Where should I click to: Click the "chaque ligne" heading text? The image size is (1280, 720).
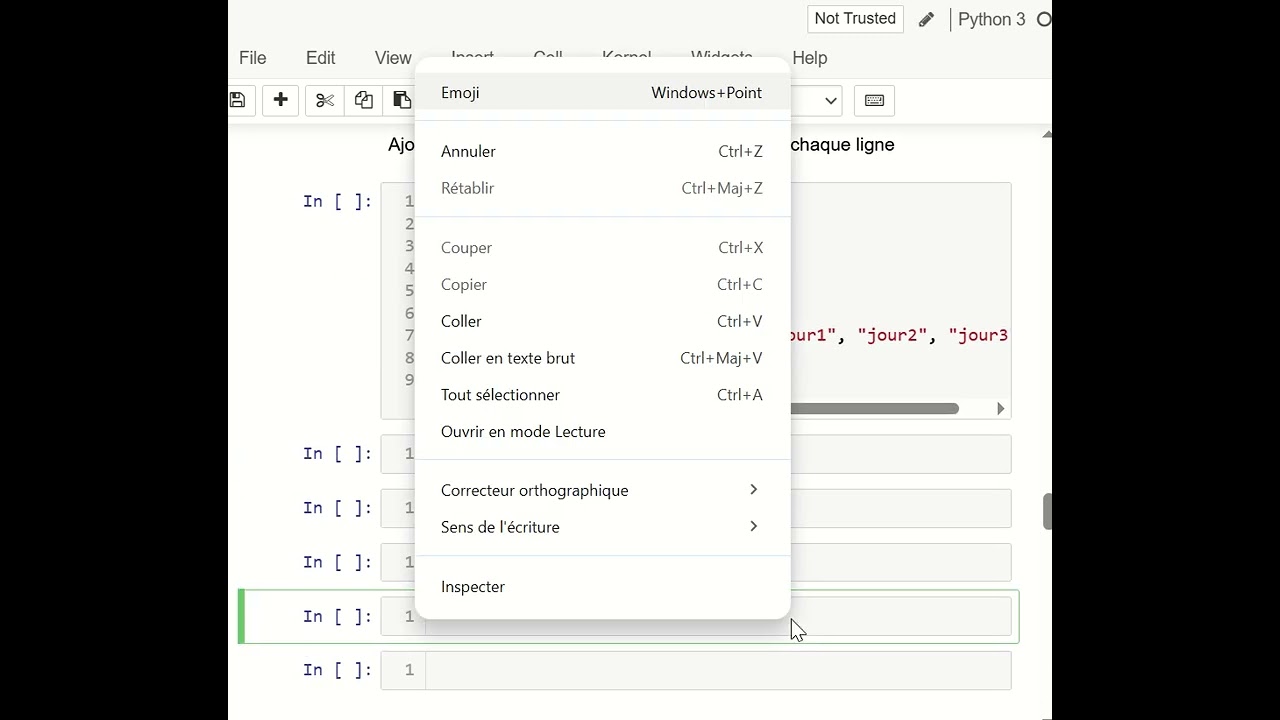[x=842, y=145]
